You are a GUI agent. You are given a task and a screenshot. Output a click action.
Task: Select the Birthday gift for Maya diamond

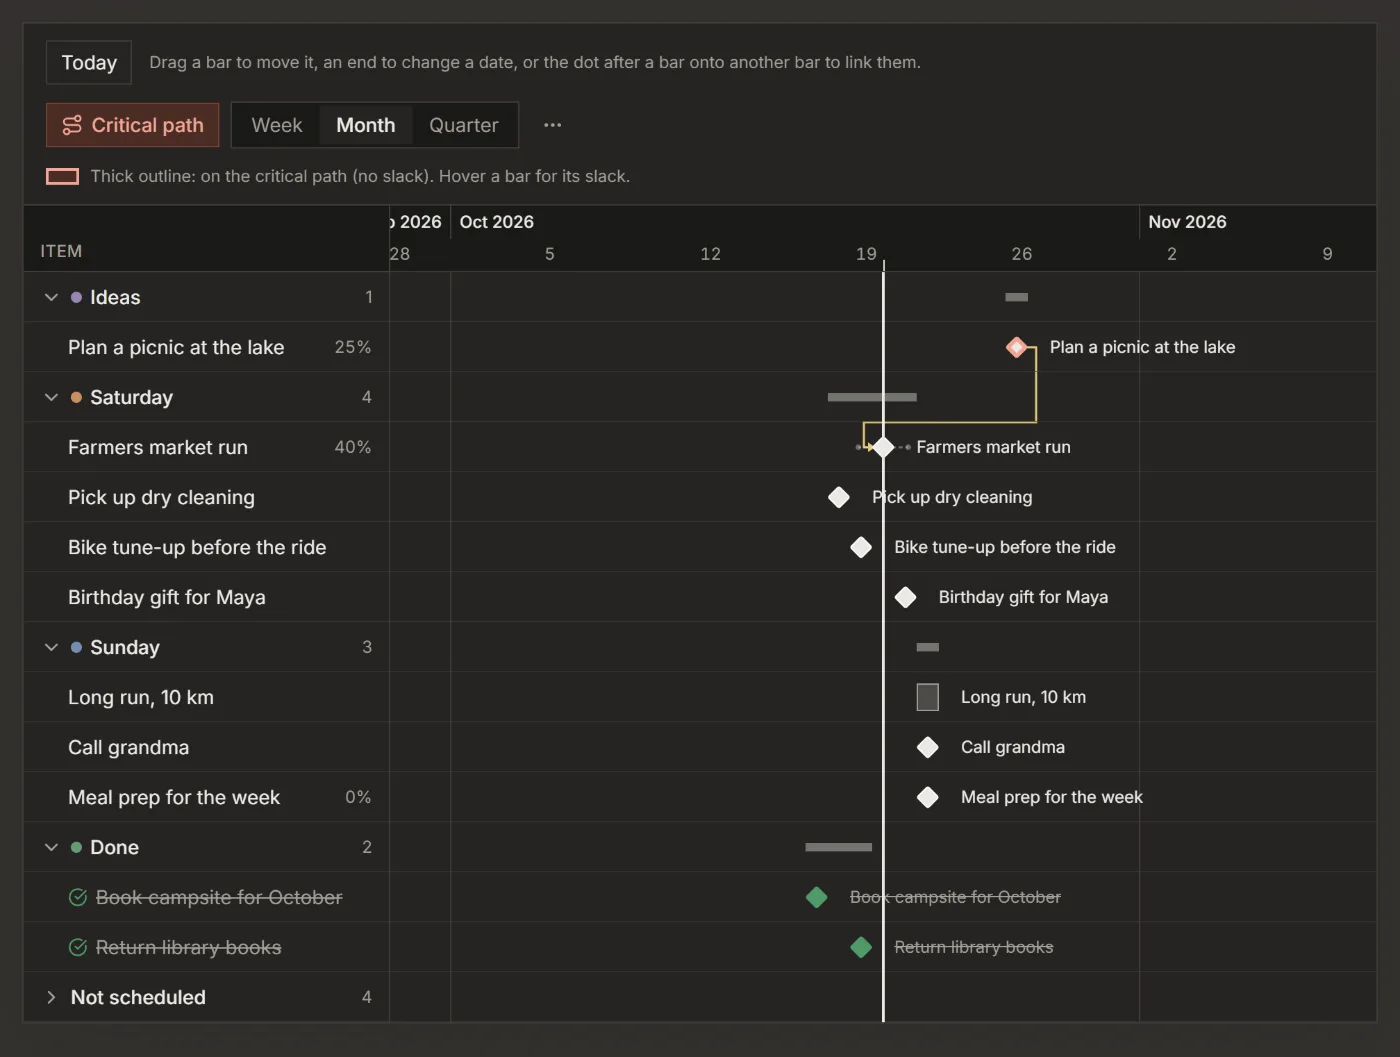(906, 597)
